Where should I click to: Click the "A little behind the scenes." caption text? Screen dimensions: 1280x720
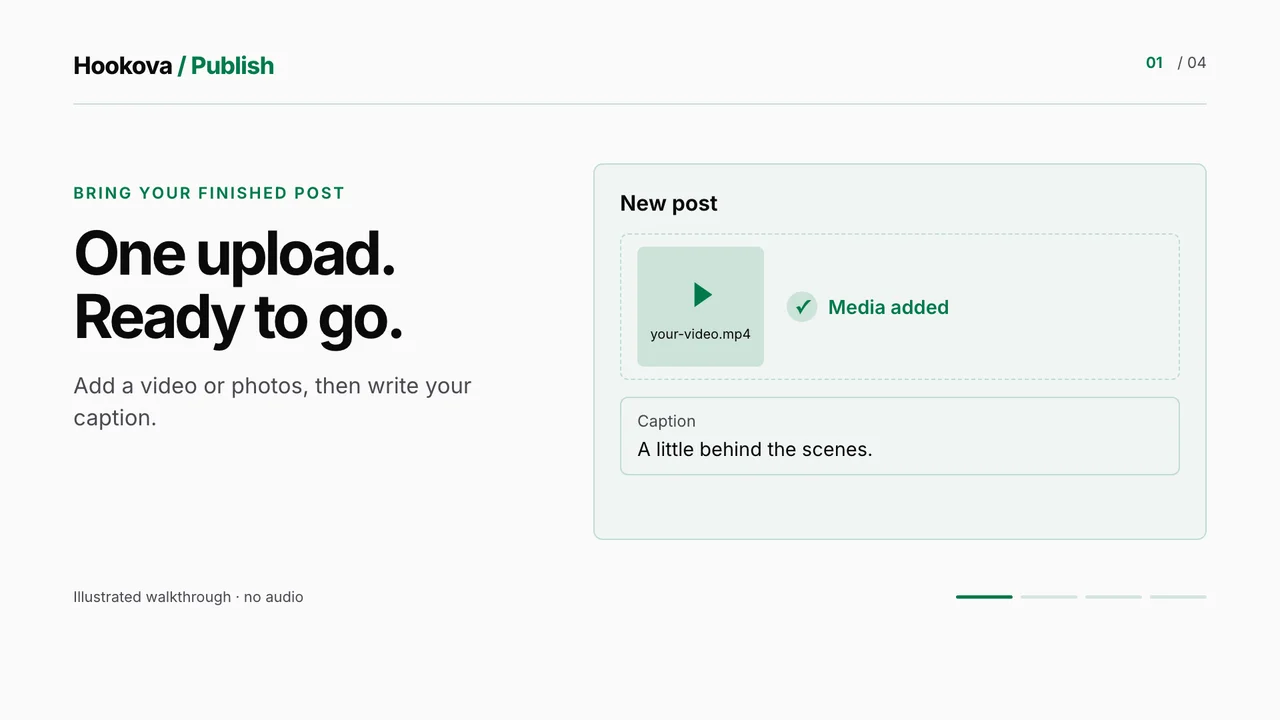pos(755,450)
